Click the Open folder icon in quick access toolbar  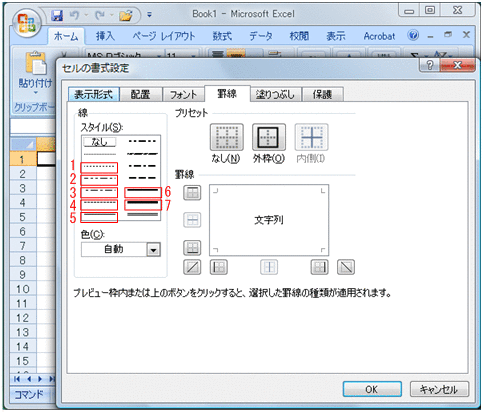pos(126,15)
